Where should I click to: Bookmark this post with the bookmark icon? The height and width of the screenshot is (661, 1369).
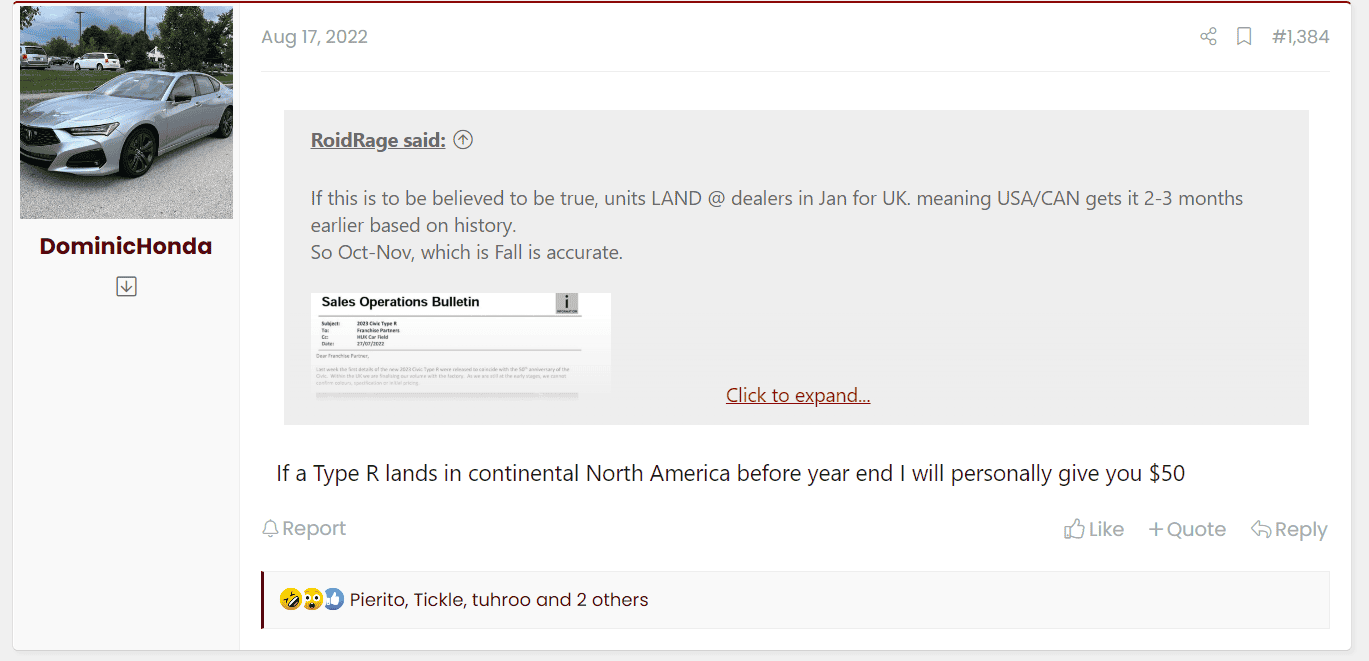click(x=1244, y=37)
